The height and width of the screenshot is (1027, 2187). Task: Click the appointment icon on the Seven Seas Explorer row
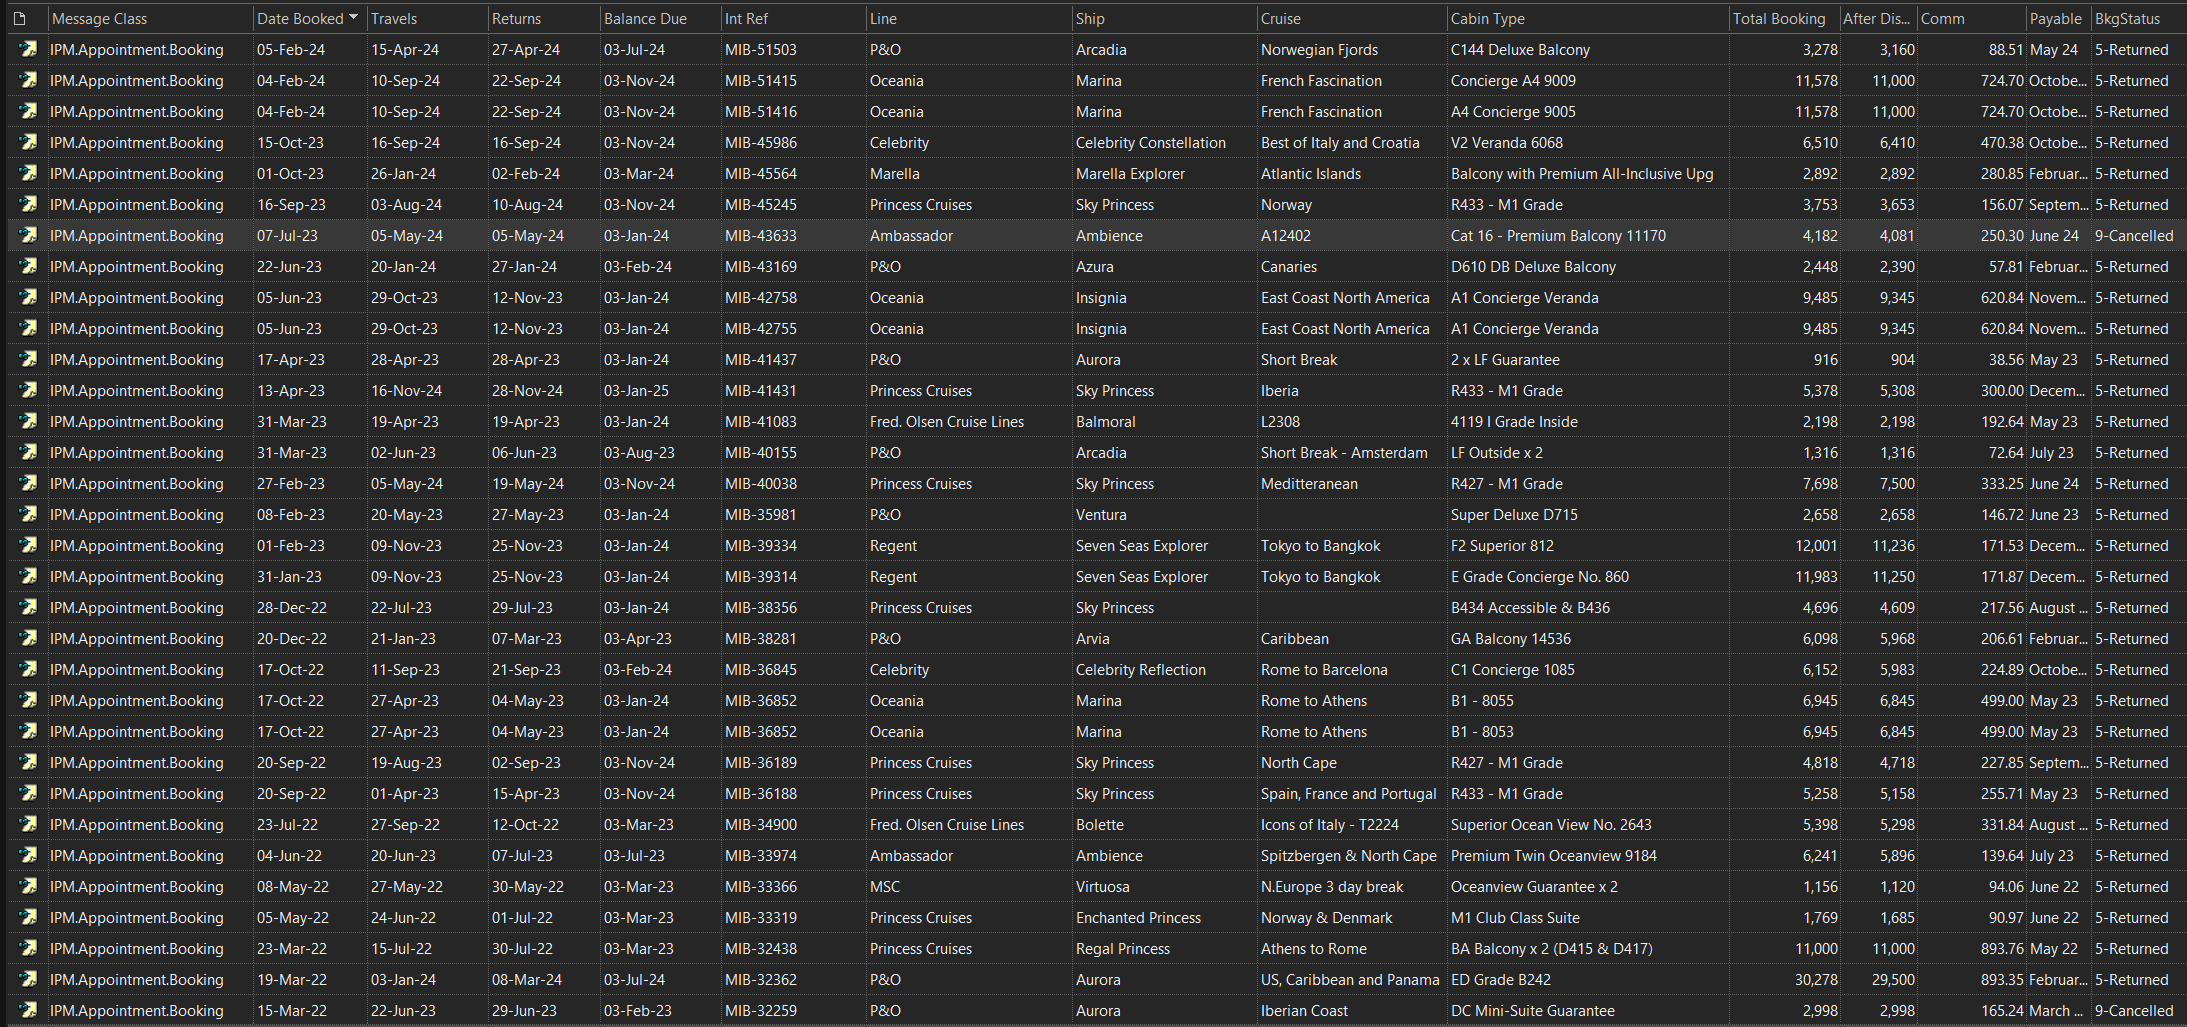[27, 545]
